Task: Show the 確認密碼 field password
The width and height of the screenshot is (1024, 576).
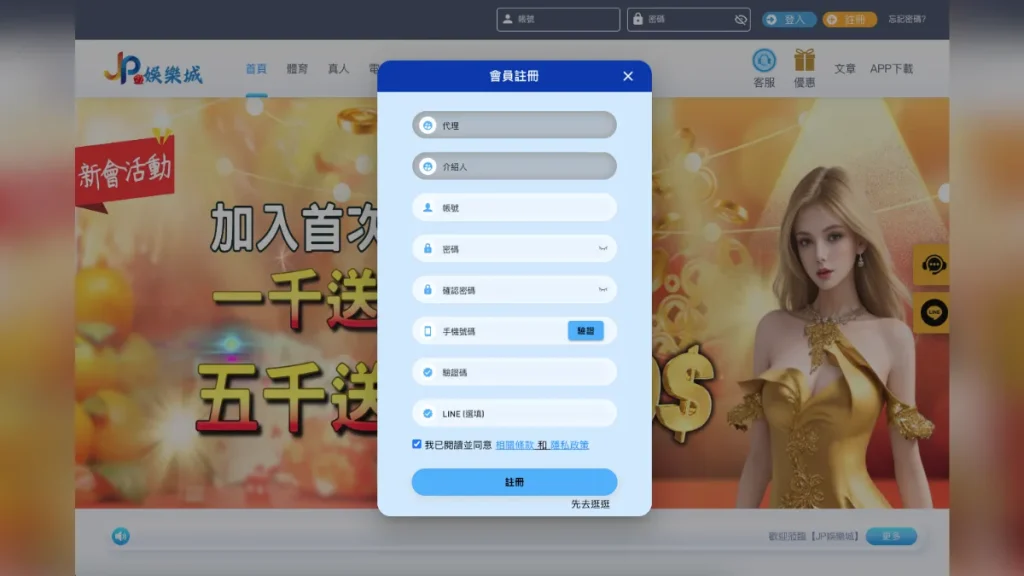Action: tap(601, 289)
